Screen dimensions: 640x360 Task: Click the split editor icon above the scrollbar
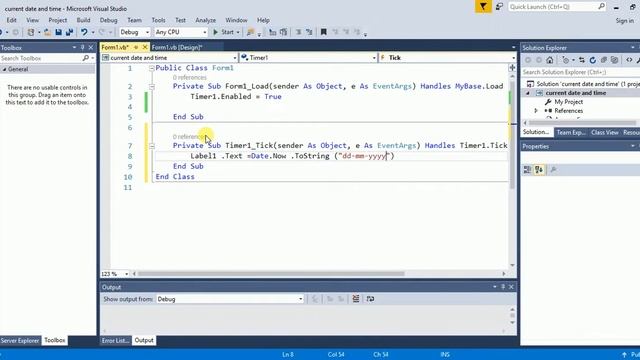(512, 67)
